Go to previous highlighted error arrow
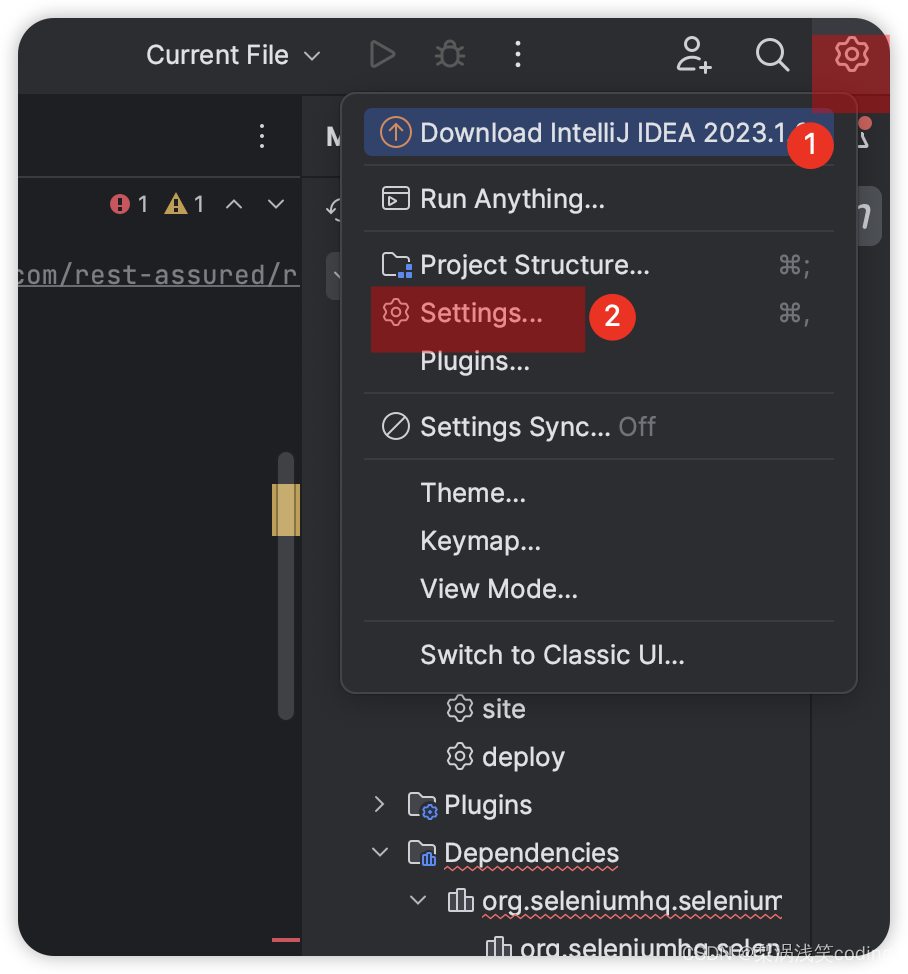 tap(234, 204)
